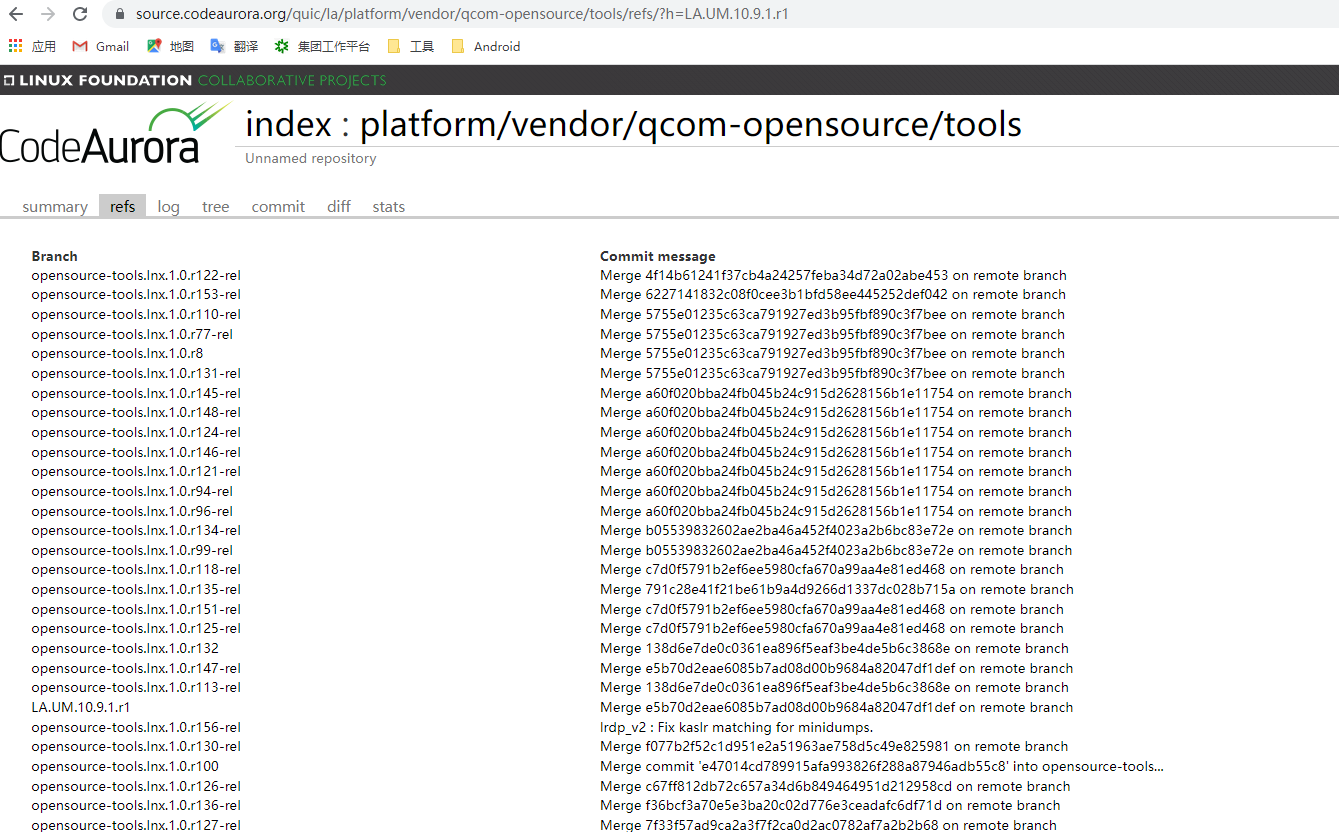This screenshot has width=1339, height=832.
Task: Open the LA.UM.10.9.1.r1 branch link
Action: 83,707
